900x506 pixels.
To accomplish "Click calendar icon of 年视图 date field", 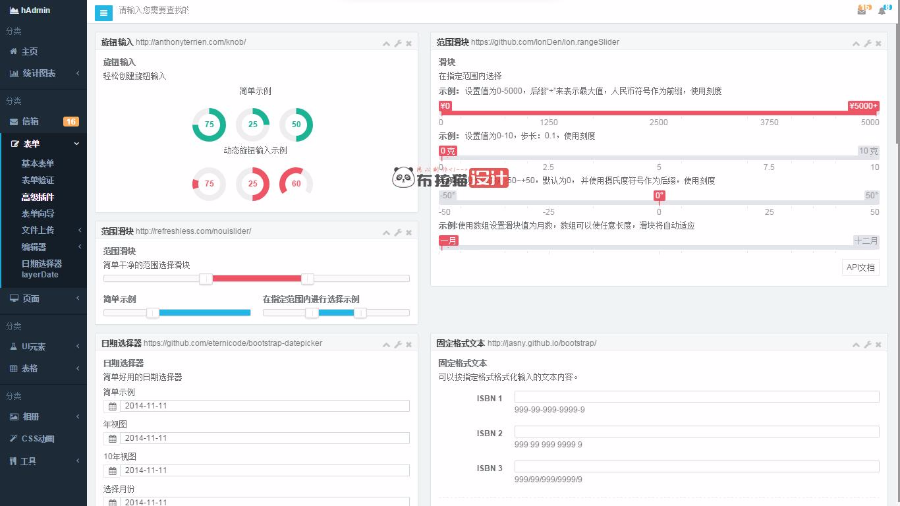I will 112,438.
